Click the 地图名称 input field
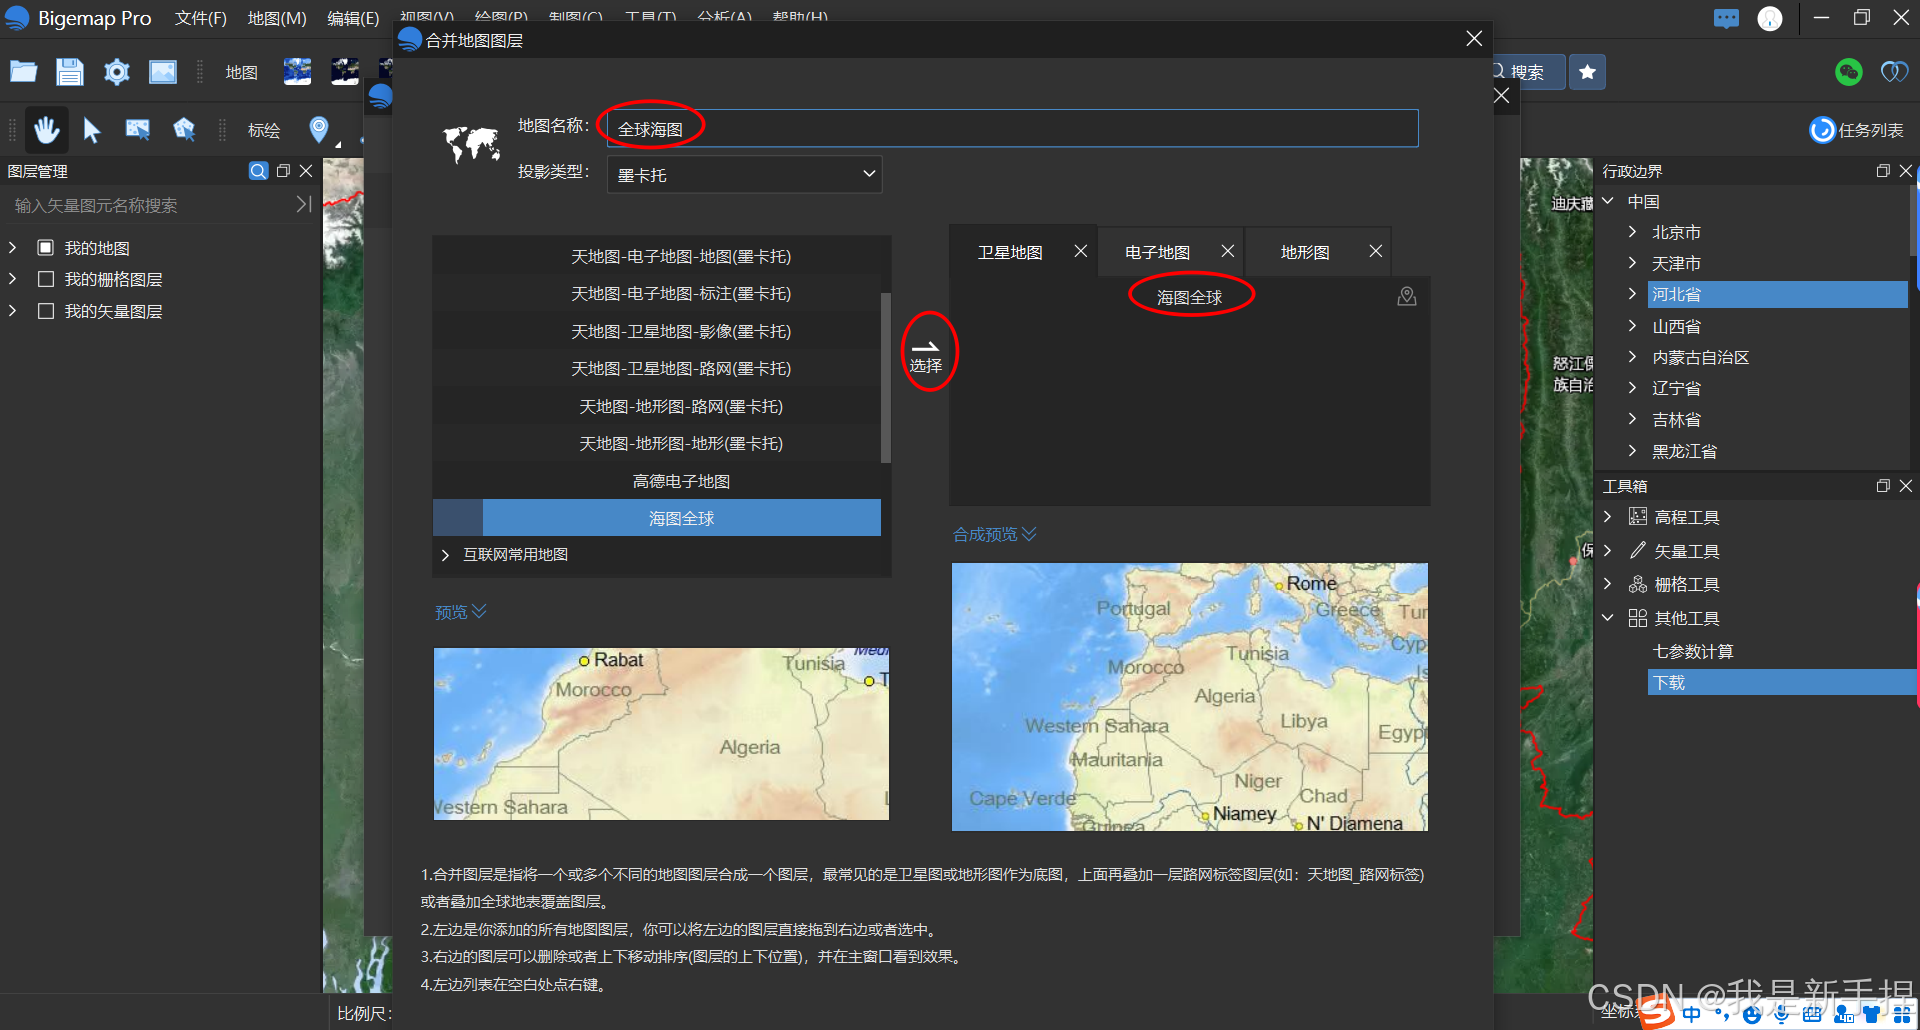Viewport: 1920px width, 1030px height. pos(1012,129)
